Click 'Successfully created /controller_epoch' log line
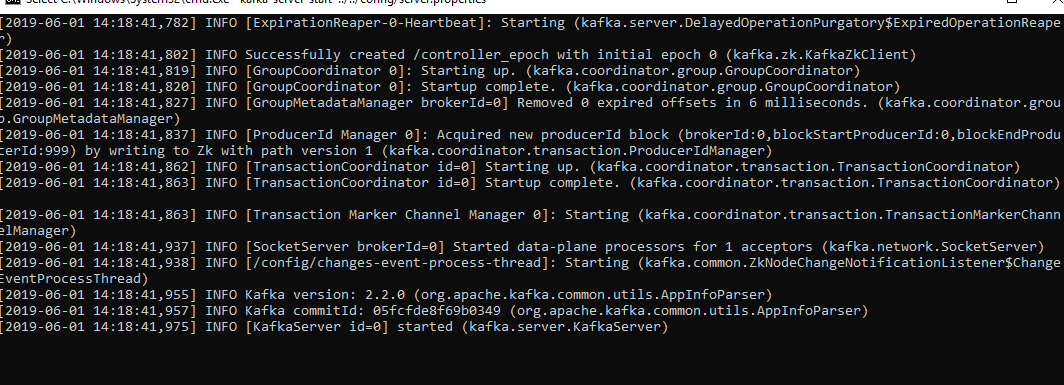The width and height of the screenshot is (1064, 385). click(x=458, y=54)
